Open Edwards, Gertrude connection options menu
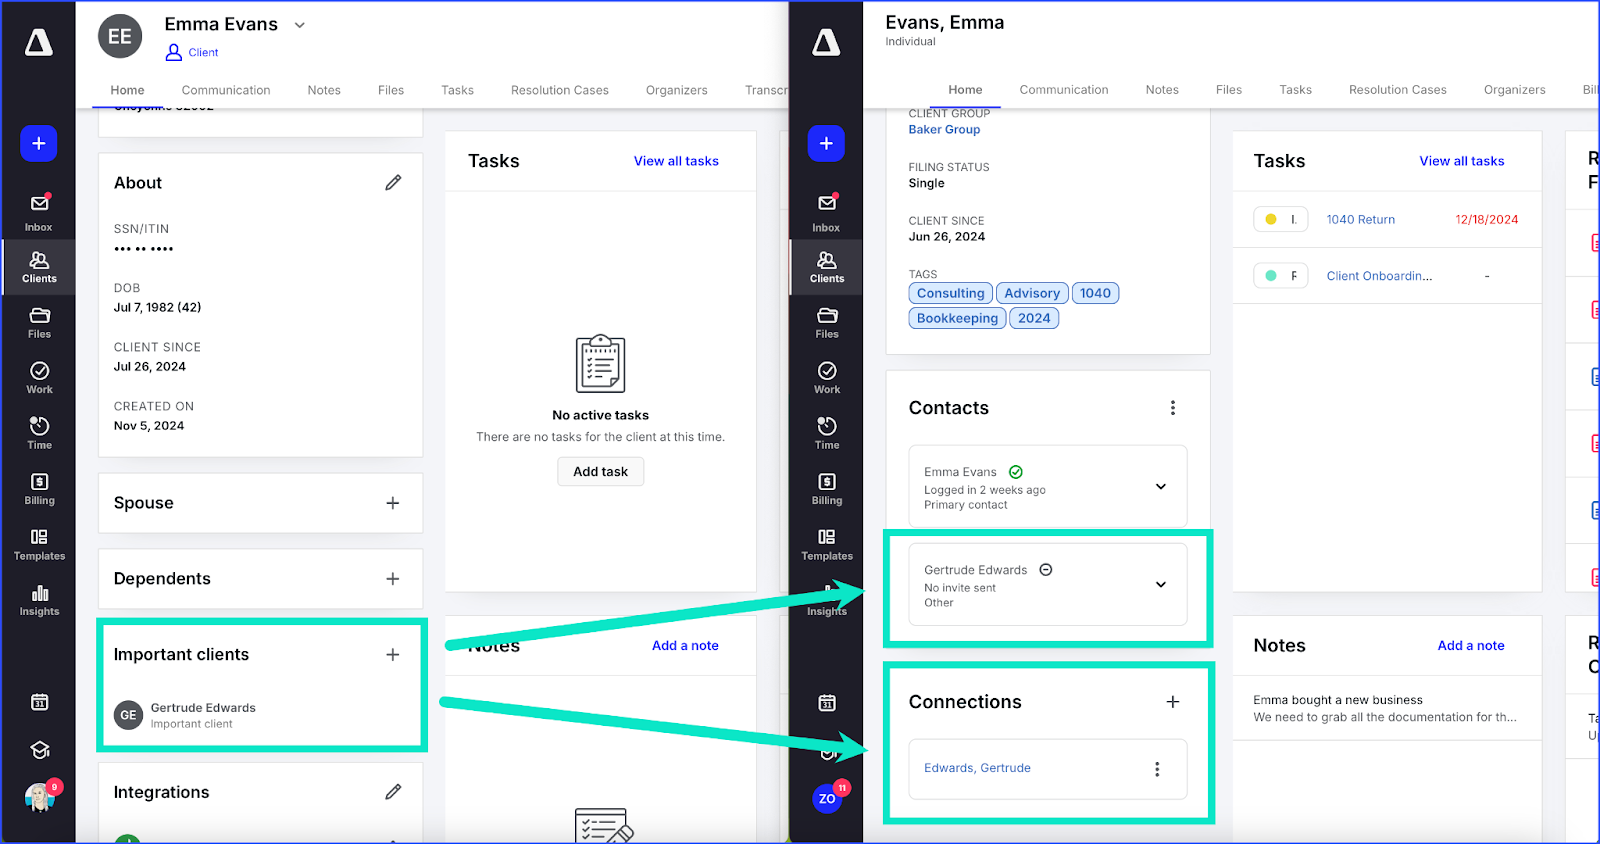The height and width of the screenshot is (844, 1600). point(1157,769)
